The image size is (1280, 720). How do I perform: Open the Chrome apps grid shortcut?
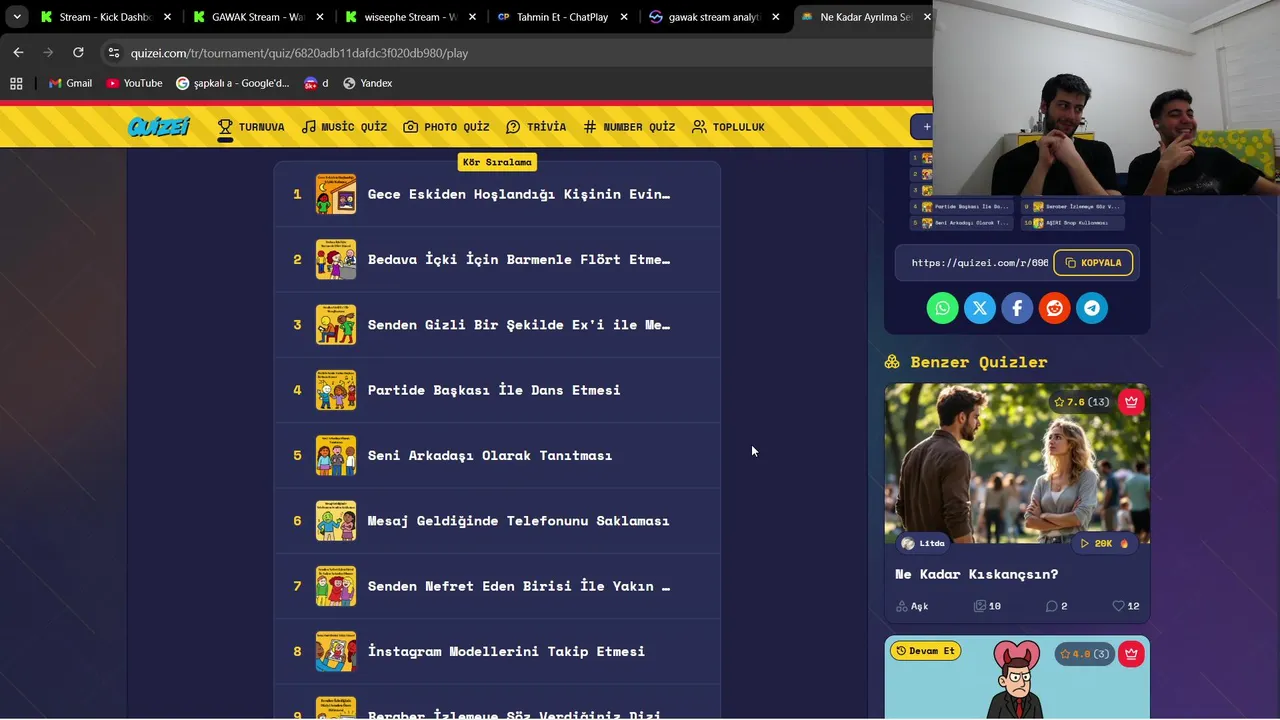[16, 83]
